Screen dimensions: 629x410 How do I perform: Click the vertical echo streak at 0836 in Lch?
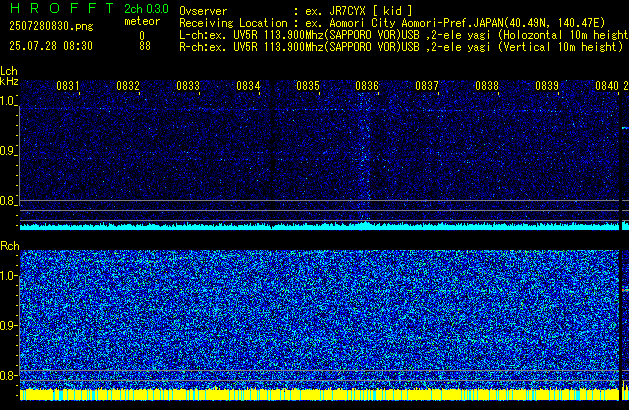point(365,154)
